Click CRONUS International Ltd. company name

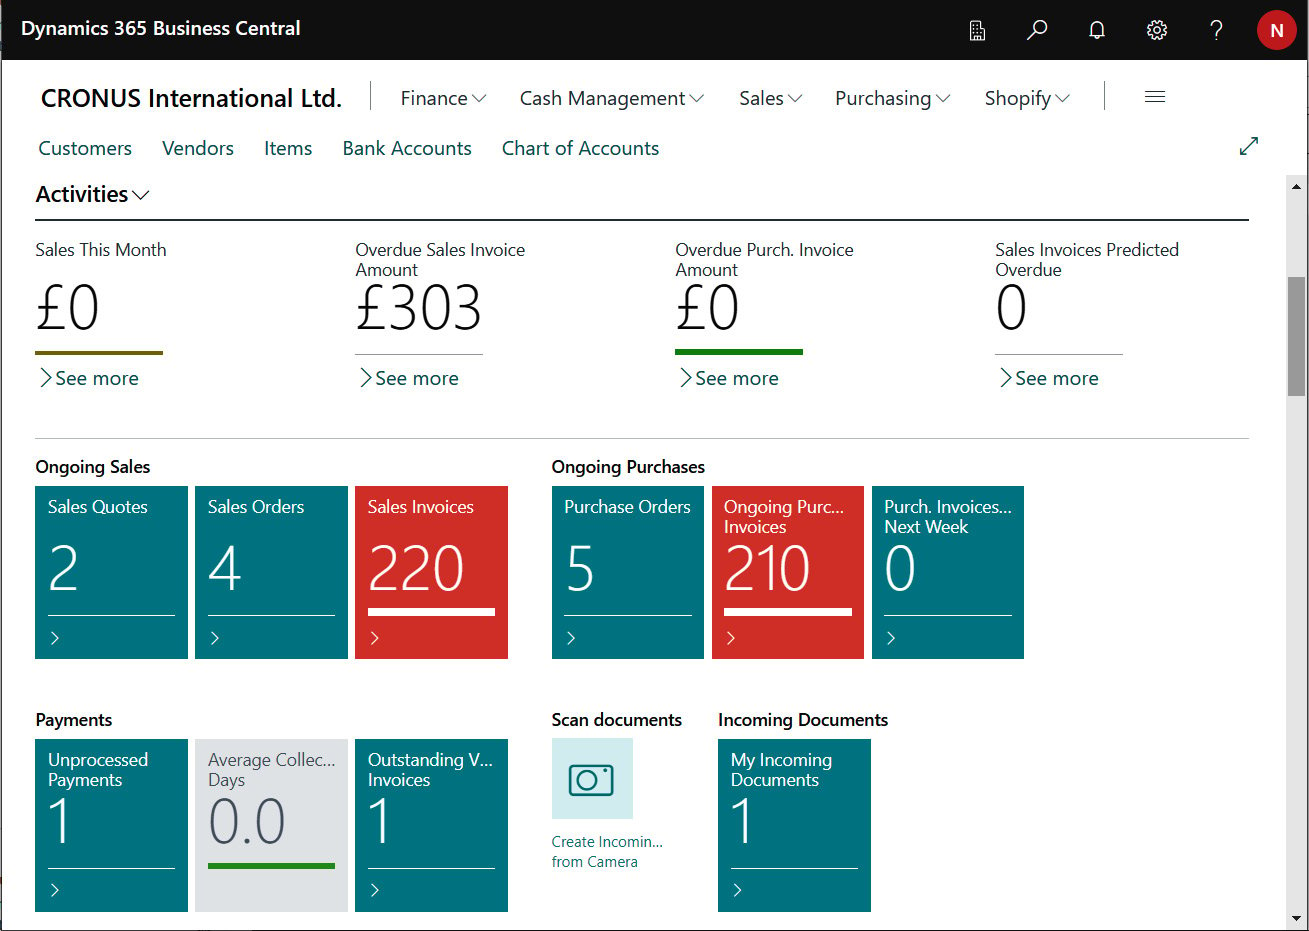tap(191, 98)
